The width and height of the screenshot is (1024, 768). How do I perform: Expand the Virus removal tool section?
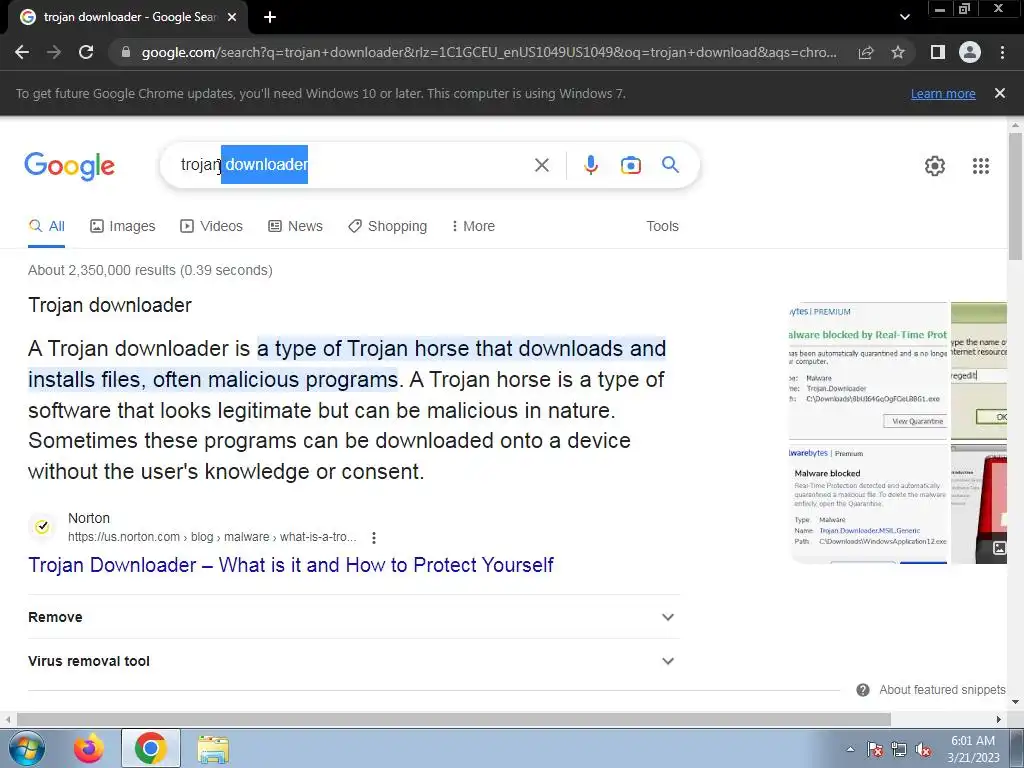[353, 661]
